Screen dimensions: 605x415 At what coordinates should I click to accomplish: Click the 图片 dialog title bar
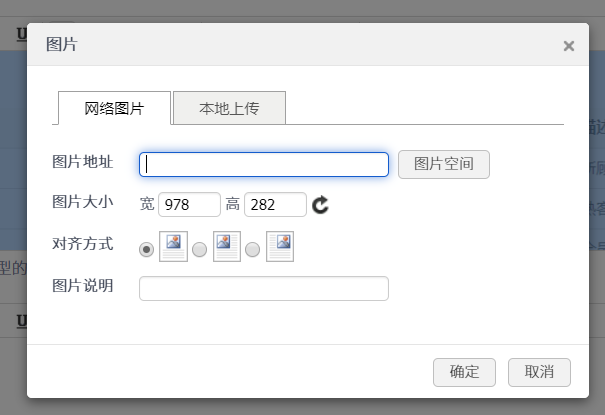[x=300, y=44]
